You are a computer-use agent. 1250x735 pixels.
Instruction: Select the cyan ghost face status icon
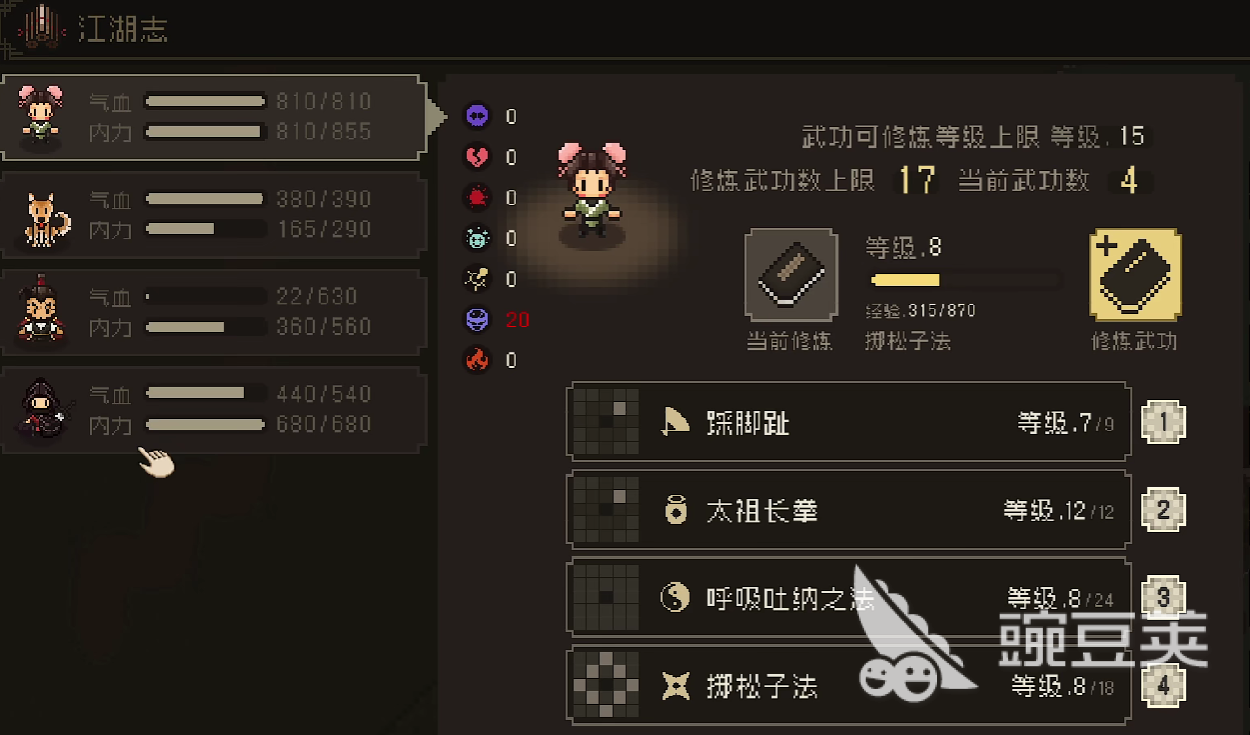pos(477,238)
